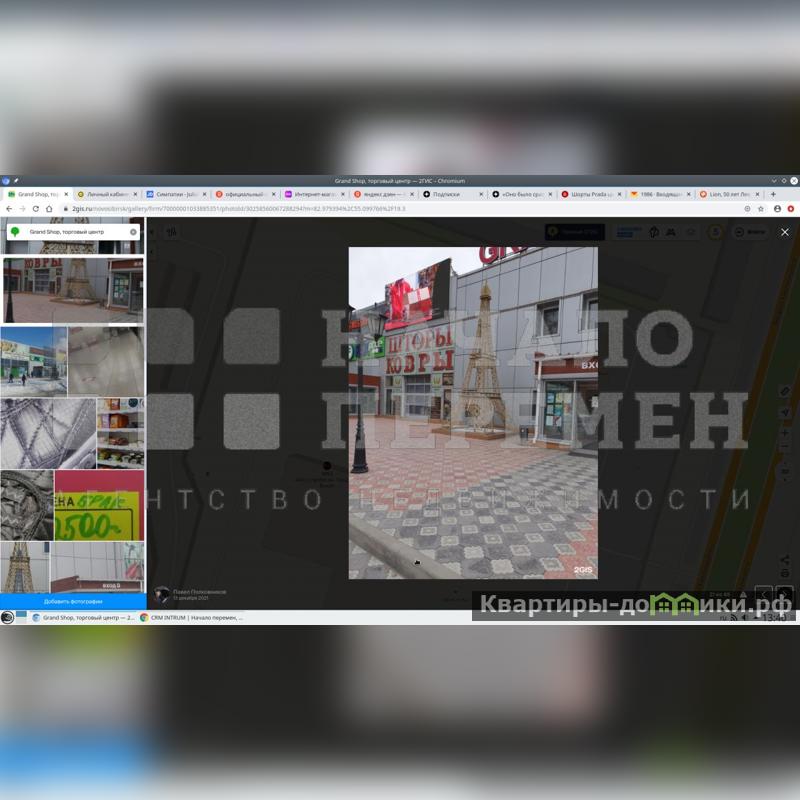This screenshot has height=800, width=800.
Task: Reload the current page
Action: coord(35,208)
